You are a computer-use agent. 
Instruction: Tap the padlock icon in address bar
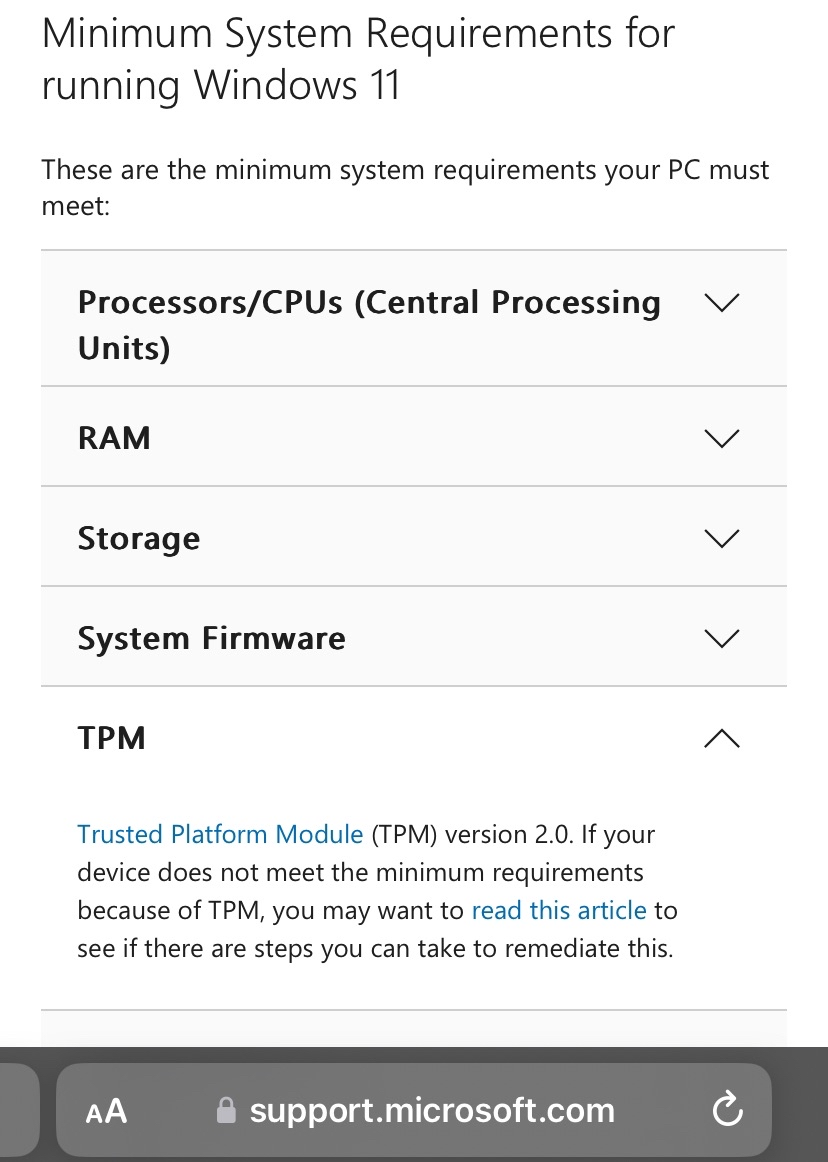(227, 1110)
